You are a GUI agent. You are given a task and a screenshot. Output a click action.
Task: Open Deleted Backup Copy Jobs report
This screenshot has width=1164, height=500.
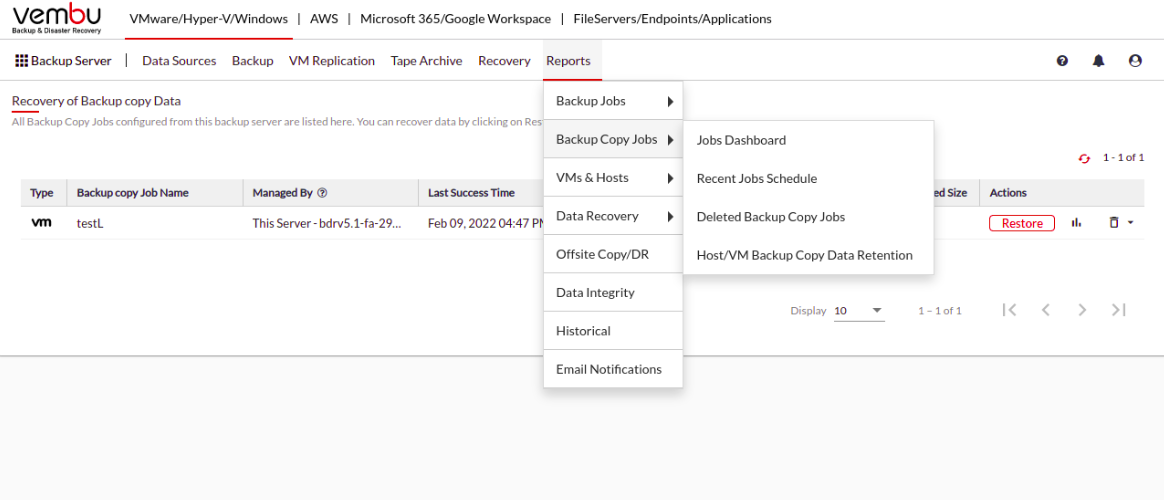tap(808, 217)
